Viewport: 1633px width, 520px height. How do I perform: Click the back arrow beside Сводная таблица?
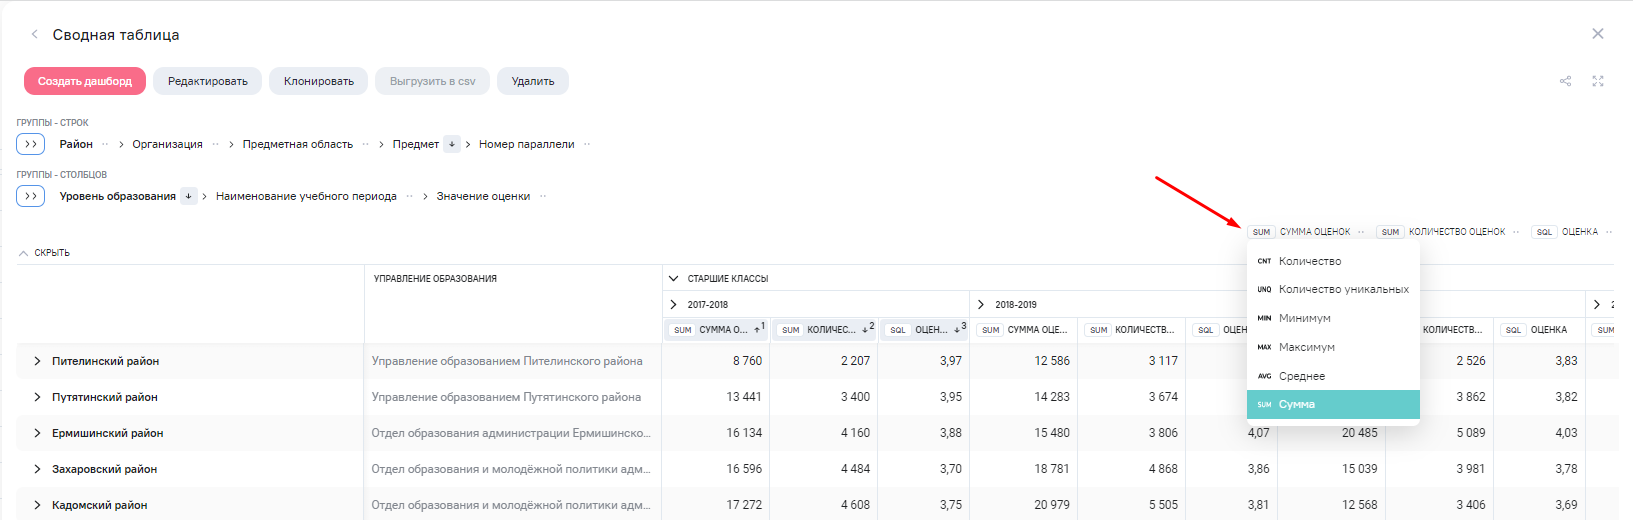(35, 34)
